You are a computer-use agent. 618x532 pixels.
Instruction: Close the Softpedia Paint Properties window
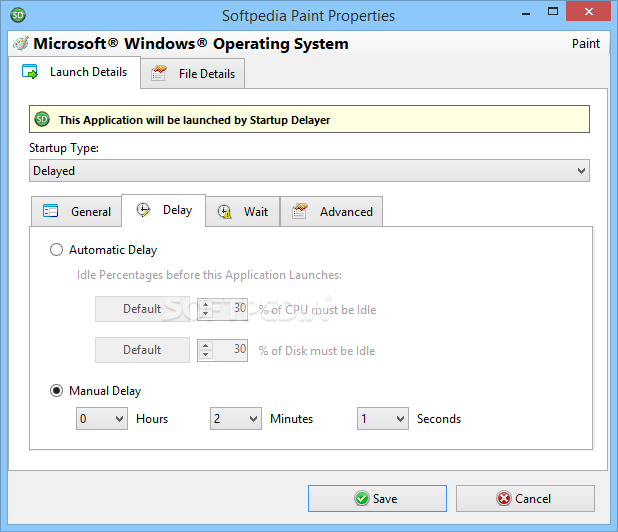[588, 11]
